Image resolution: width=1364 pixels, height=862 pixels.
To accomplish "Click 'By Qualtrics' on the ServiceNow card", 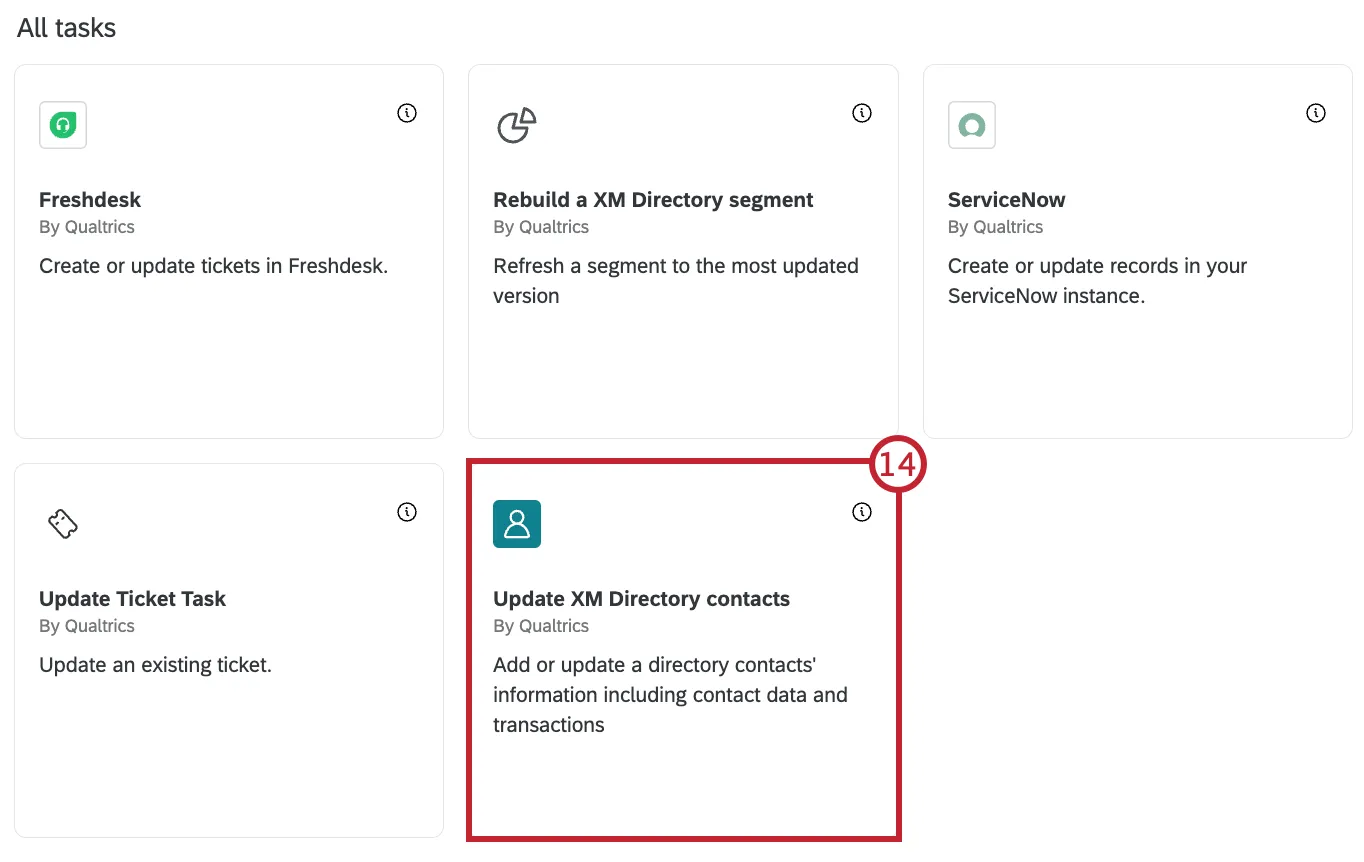I will (x=996, y=227).
